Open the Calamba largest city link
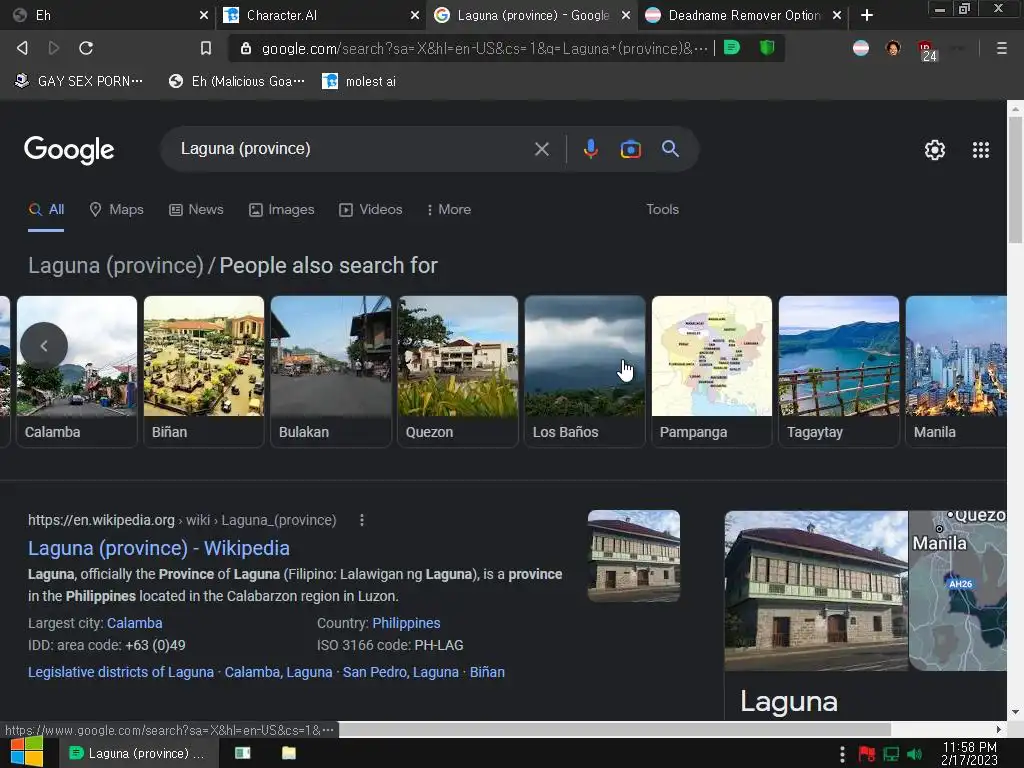 click(x=135, y=623)
